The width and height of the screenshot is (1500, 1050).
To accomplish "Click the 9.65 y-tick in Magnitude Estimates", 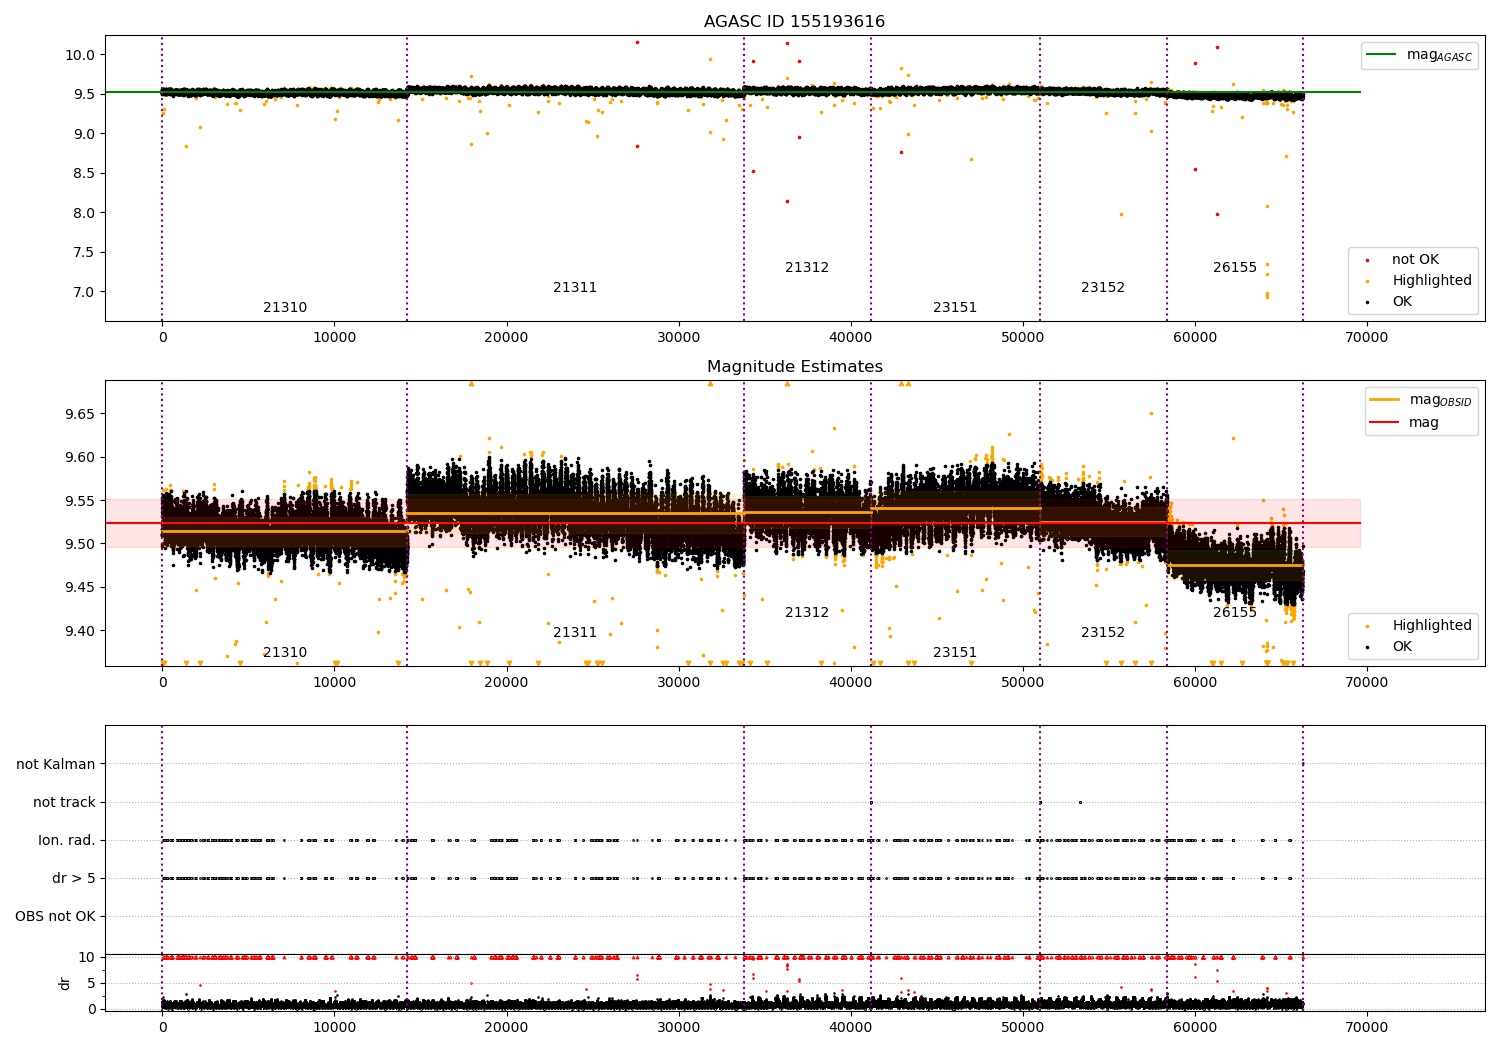I will click(82, 414).
